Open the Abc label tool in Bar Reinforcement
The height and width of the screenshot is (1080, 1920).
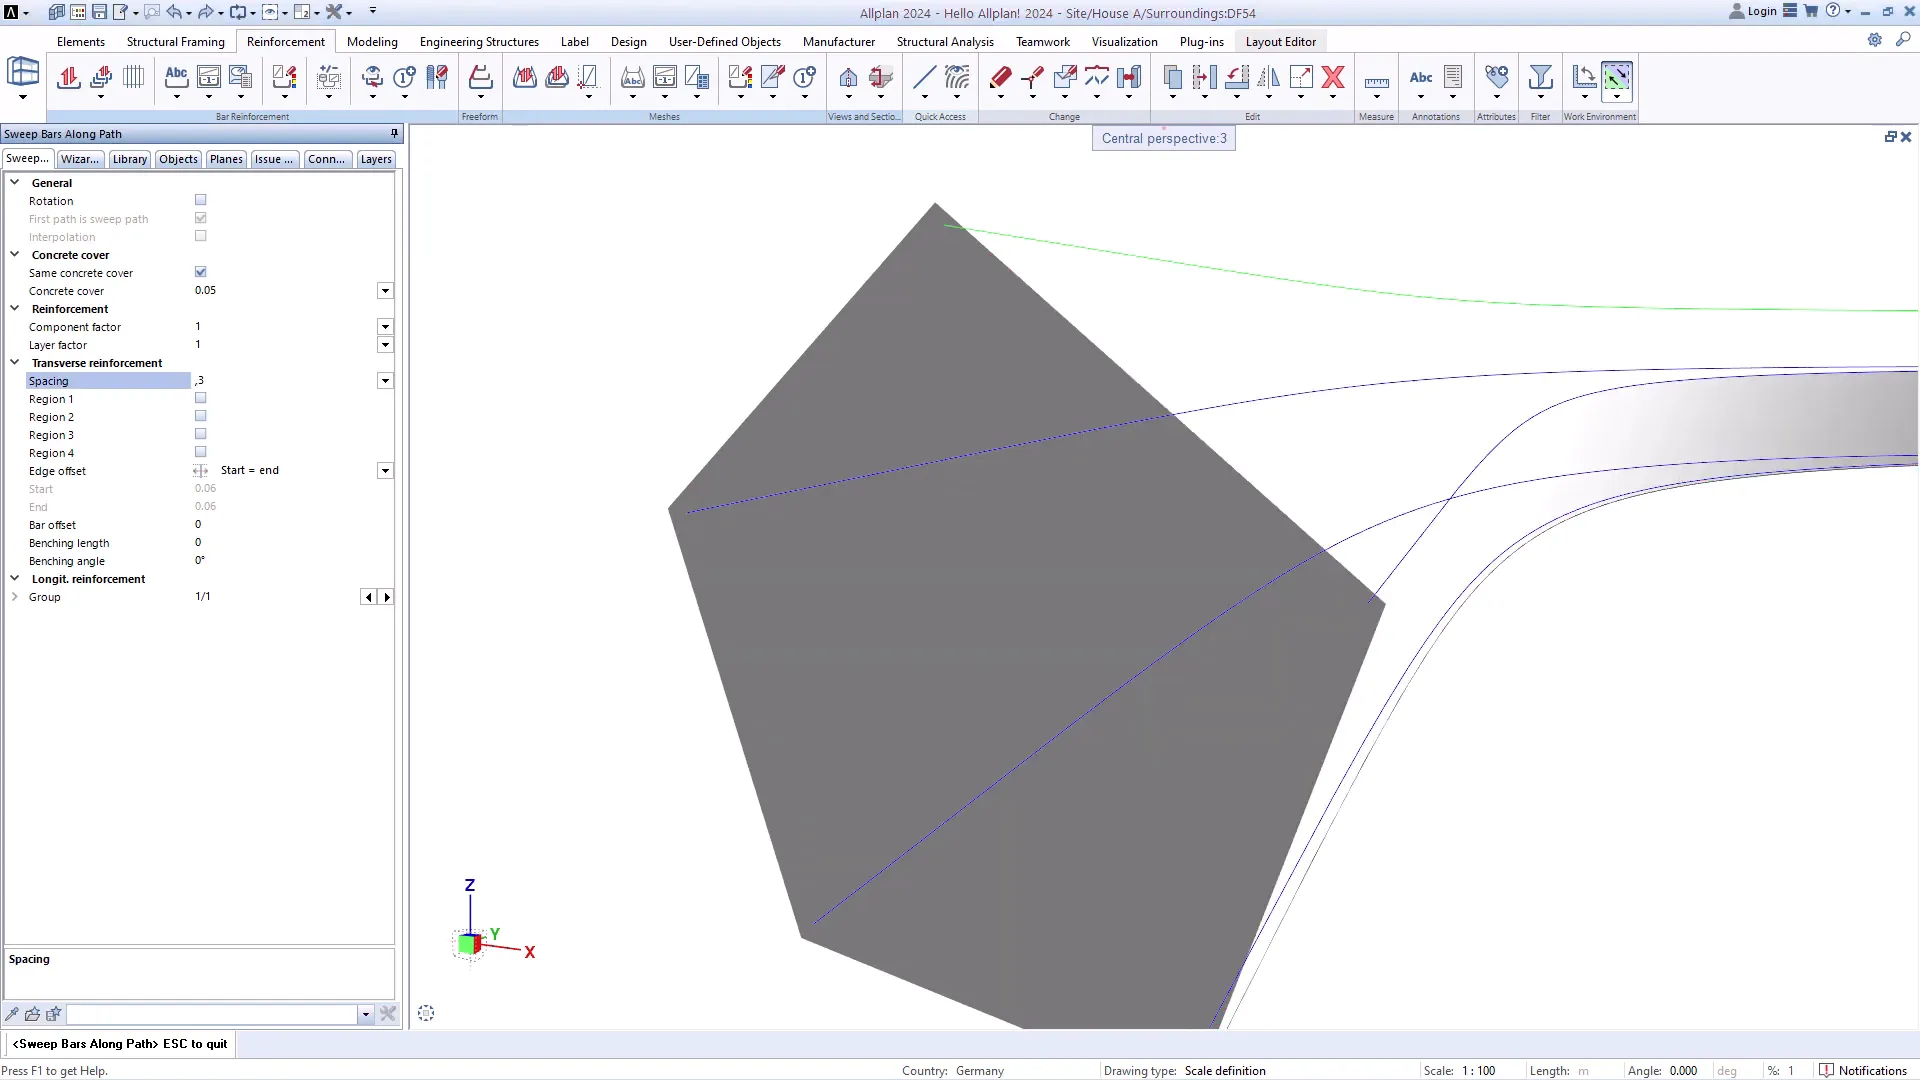click(x=176, y=77)
